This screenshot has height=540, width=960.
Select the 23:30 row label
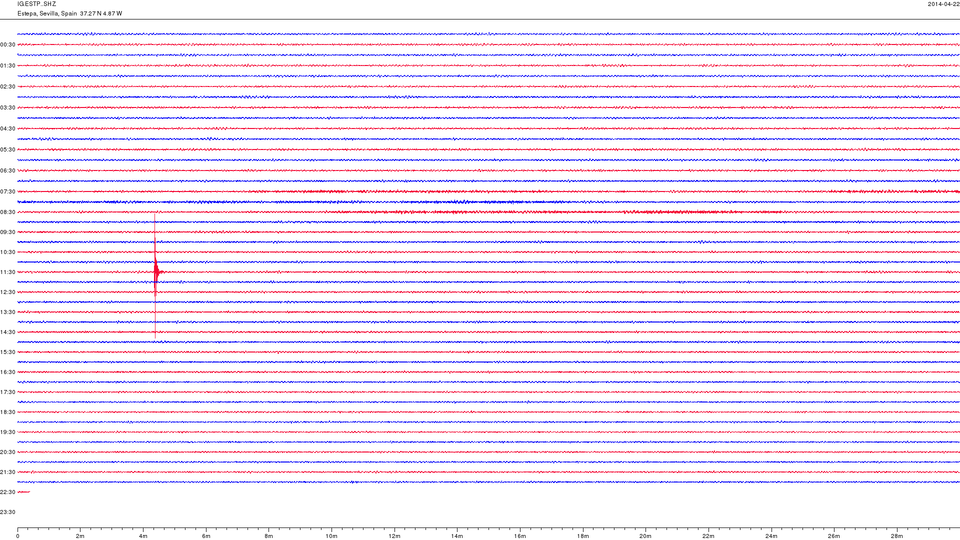(x=8, y=512)
